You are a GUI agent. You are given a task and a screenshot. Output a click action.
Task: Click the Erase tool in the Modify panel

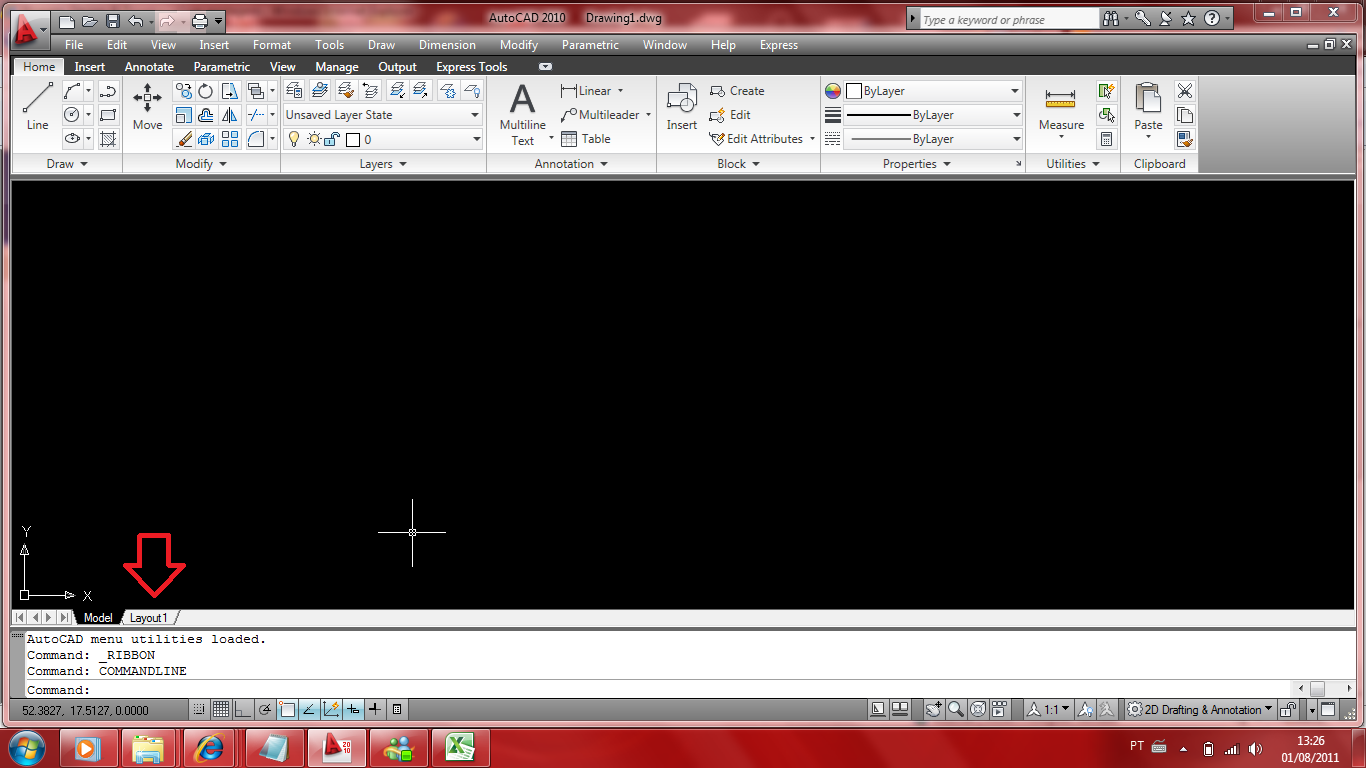[184, 138]
